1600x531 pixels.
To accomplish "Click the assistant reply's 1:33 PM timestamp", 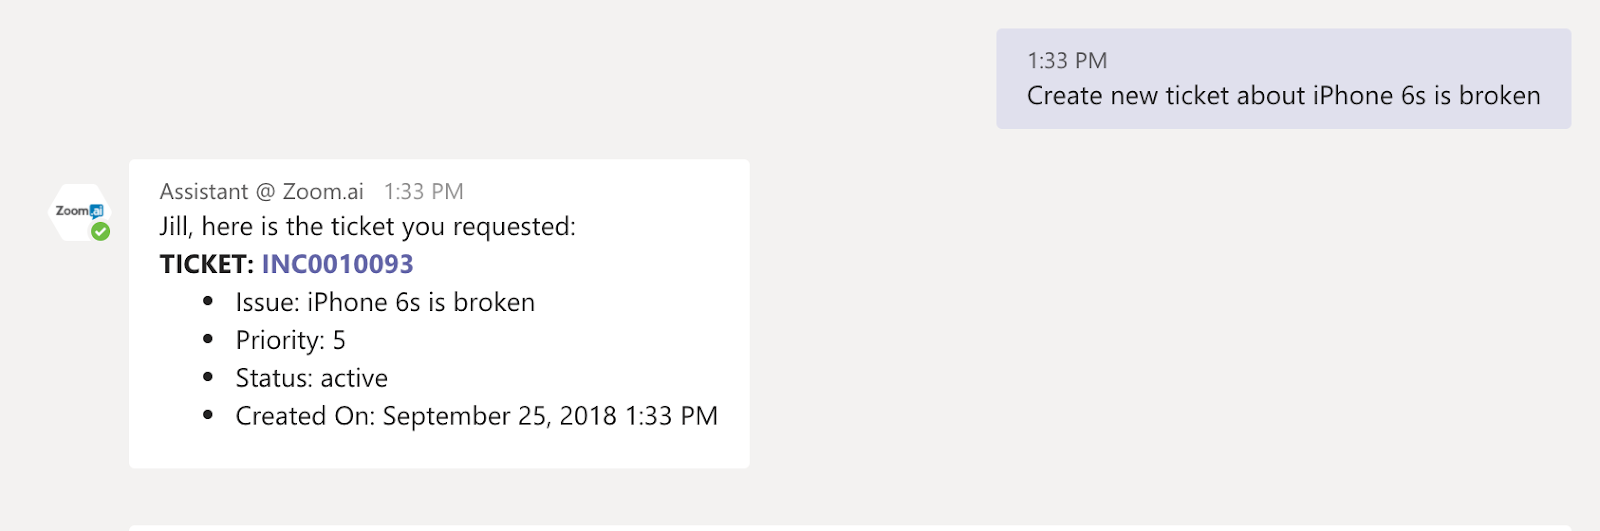I will point(423,191).
